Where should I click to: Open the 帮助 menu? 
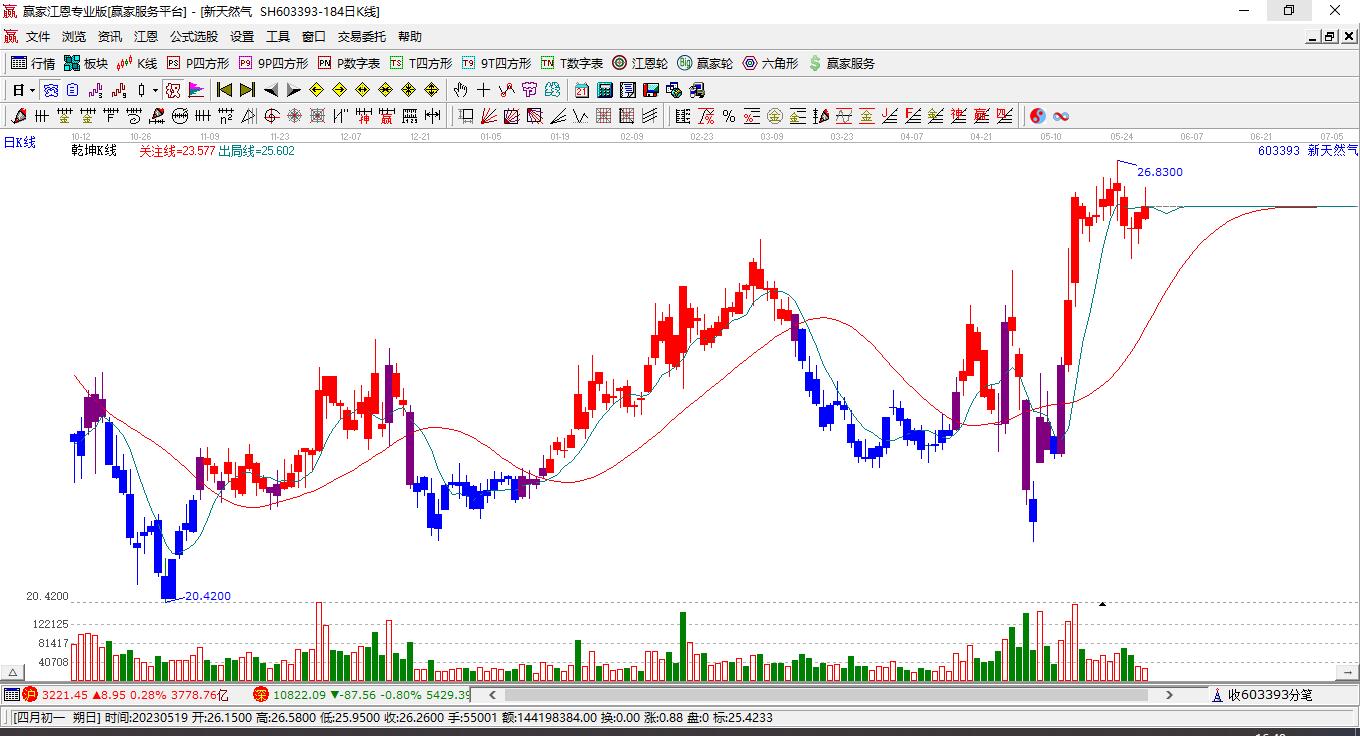point(410,37)
